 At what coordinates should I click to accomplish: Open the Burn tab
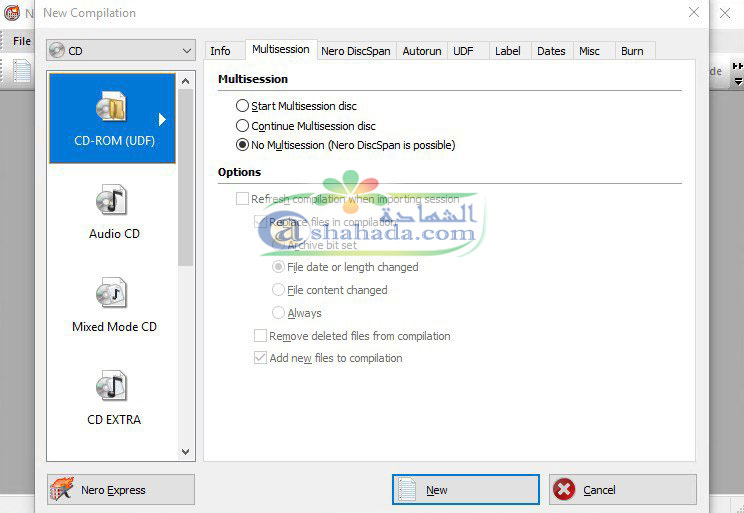pos(631,51)
